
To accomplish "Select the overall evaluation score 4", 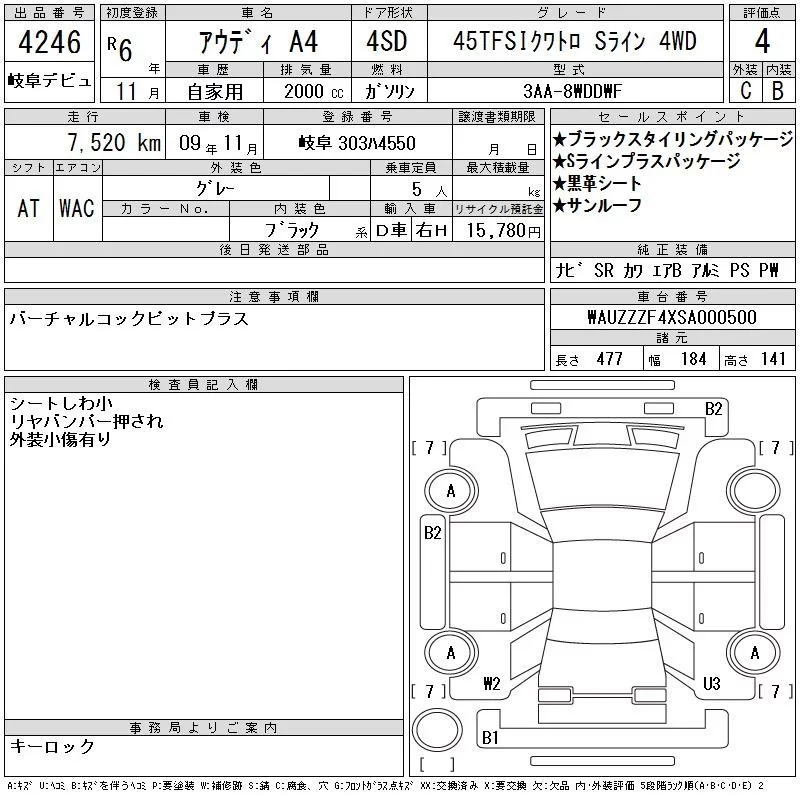I will click(x=761, y=41).
